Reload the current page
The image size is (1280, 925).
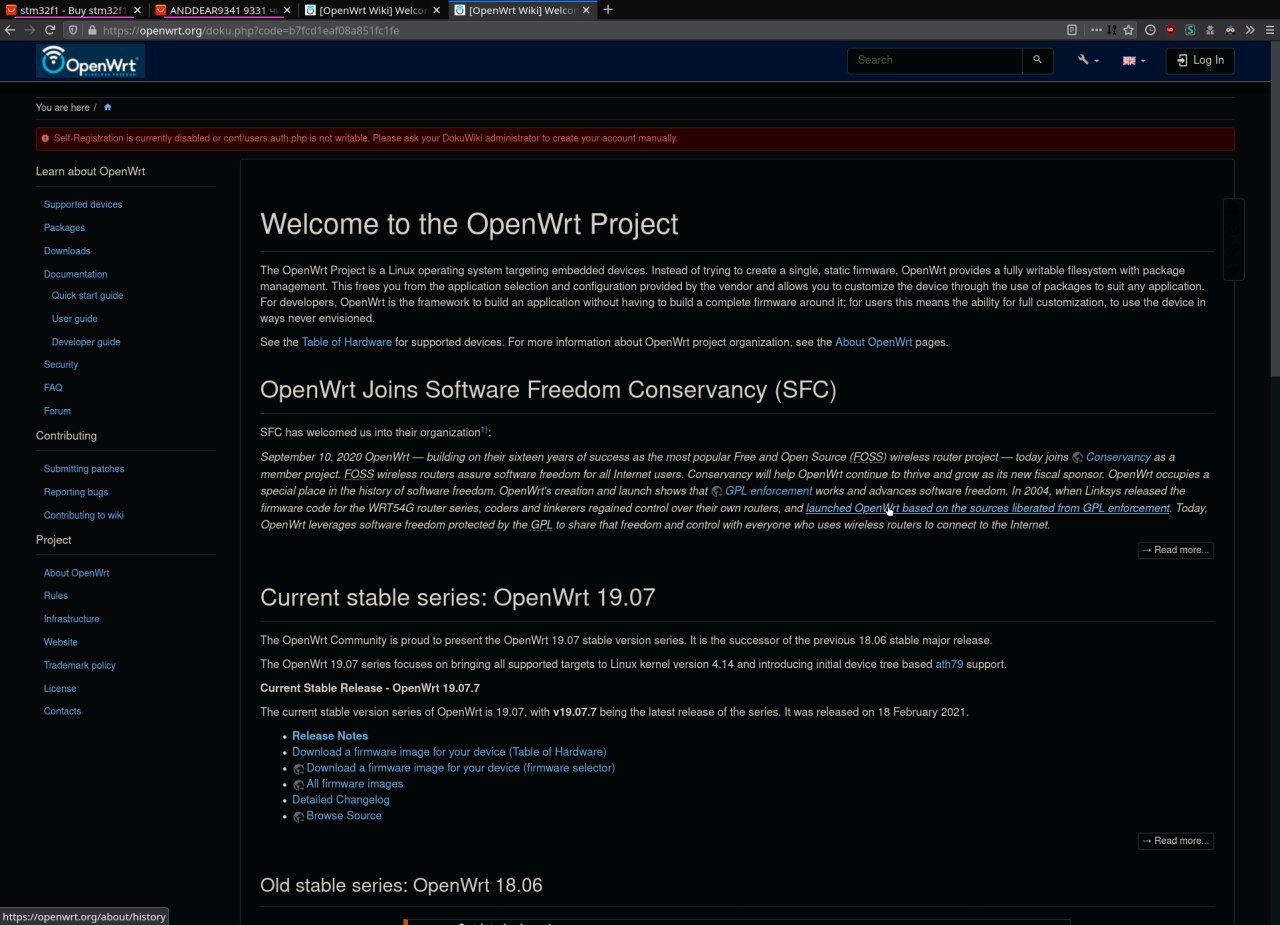50,30
